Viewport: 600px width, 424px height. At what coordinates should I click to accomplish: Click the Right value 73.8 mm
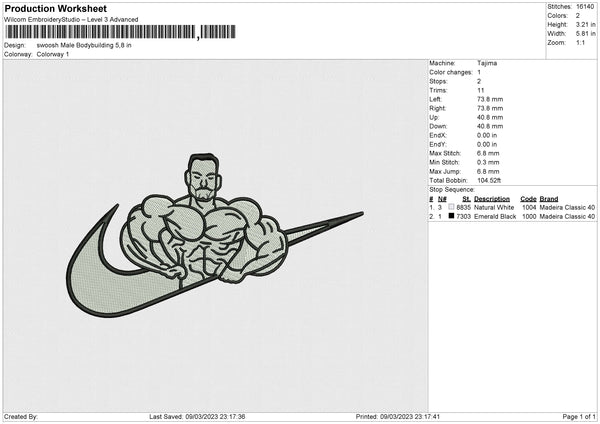pyautogui.click(x=490, y=108)
